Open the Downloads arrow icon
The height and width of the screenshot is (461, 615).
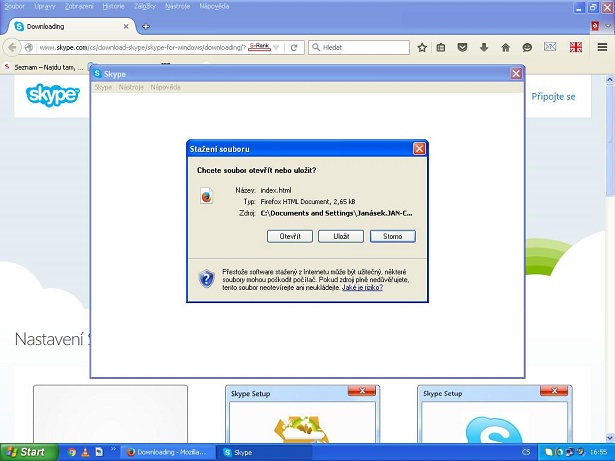[x=484, y=47]
